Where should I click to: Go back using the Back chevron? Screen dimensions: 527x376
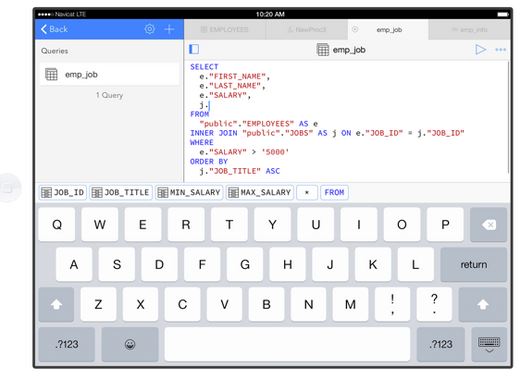tap(54, 29)
